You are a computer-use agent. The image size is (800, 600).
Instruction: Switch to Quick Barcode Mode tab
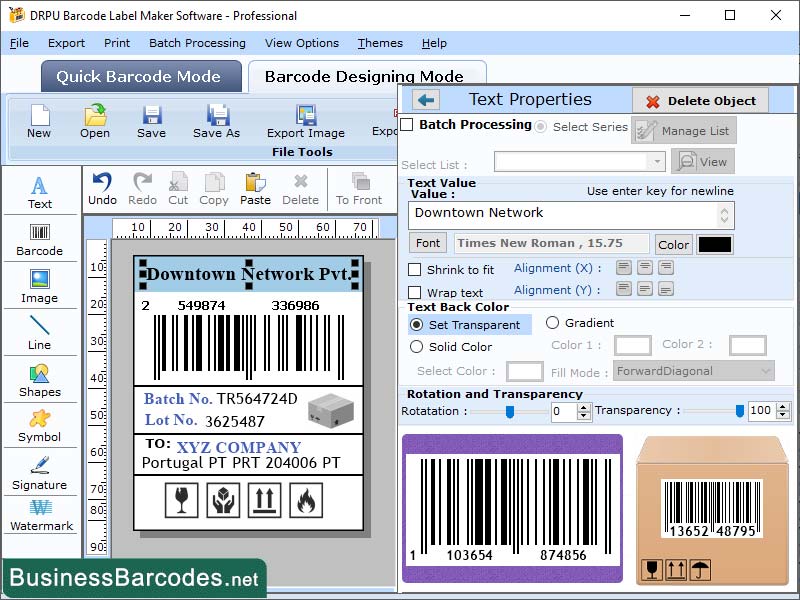pos(140,76)
